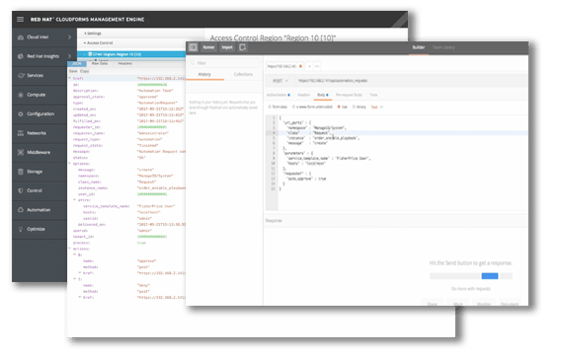Select CFME Region 10 tree item
The image size is (563, 361).
point(131,54)
